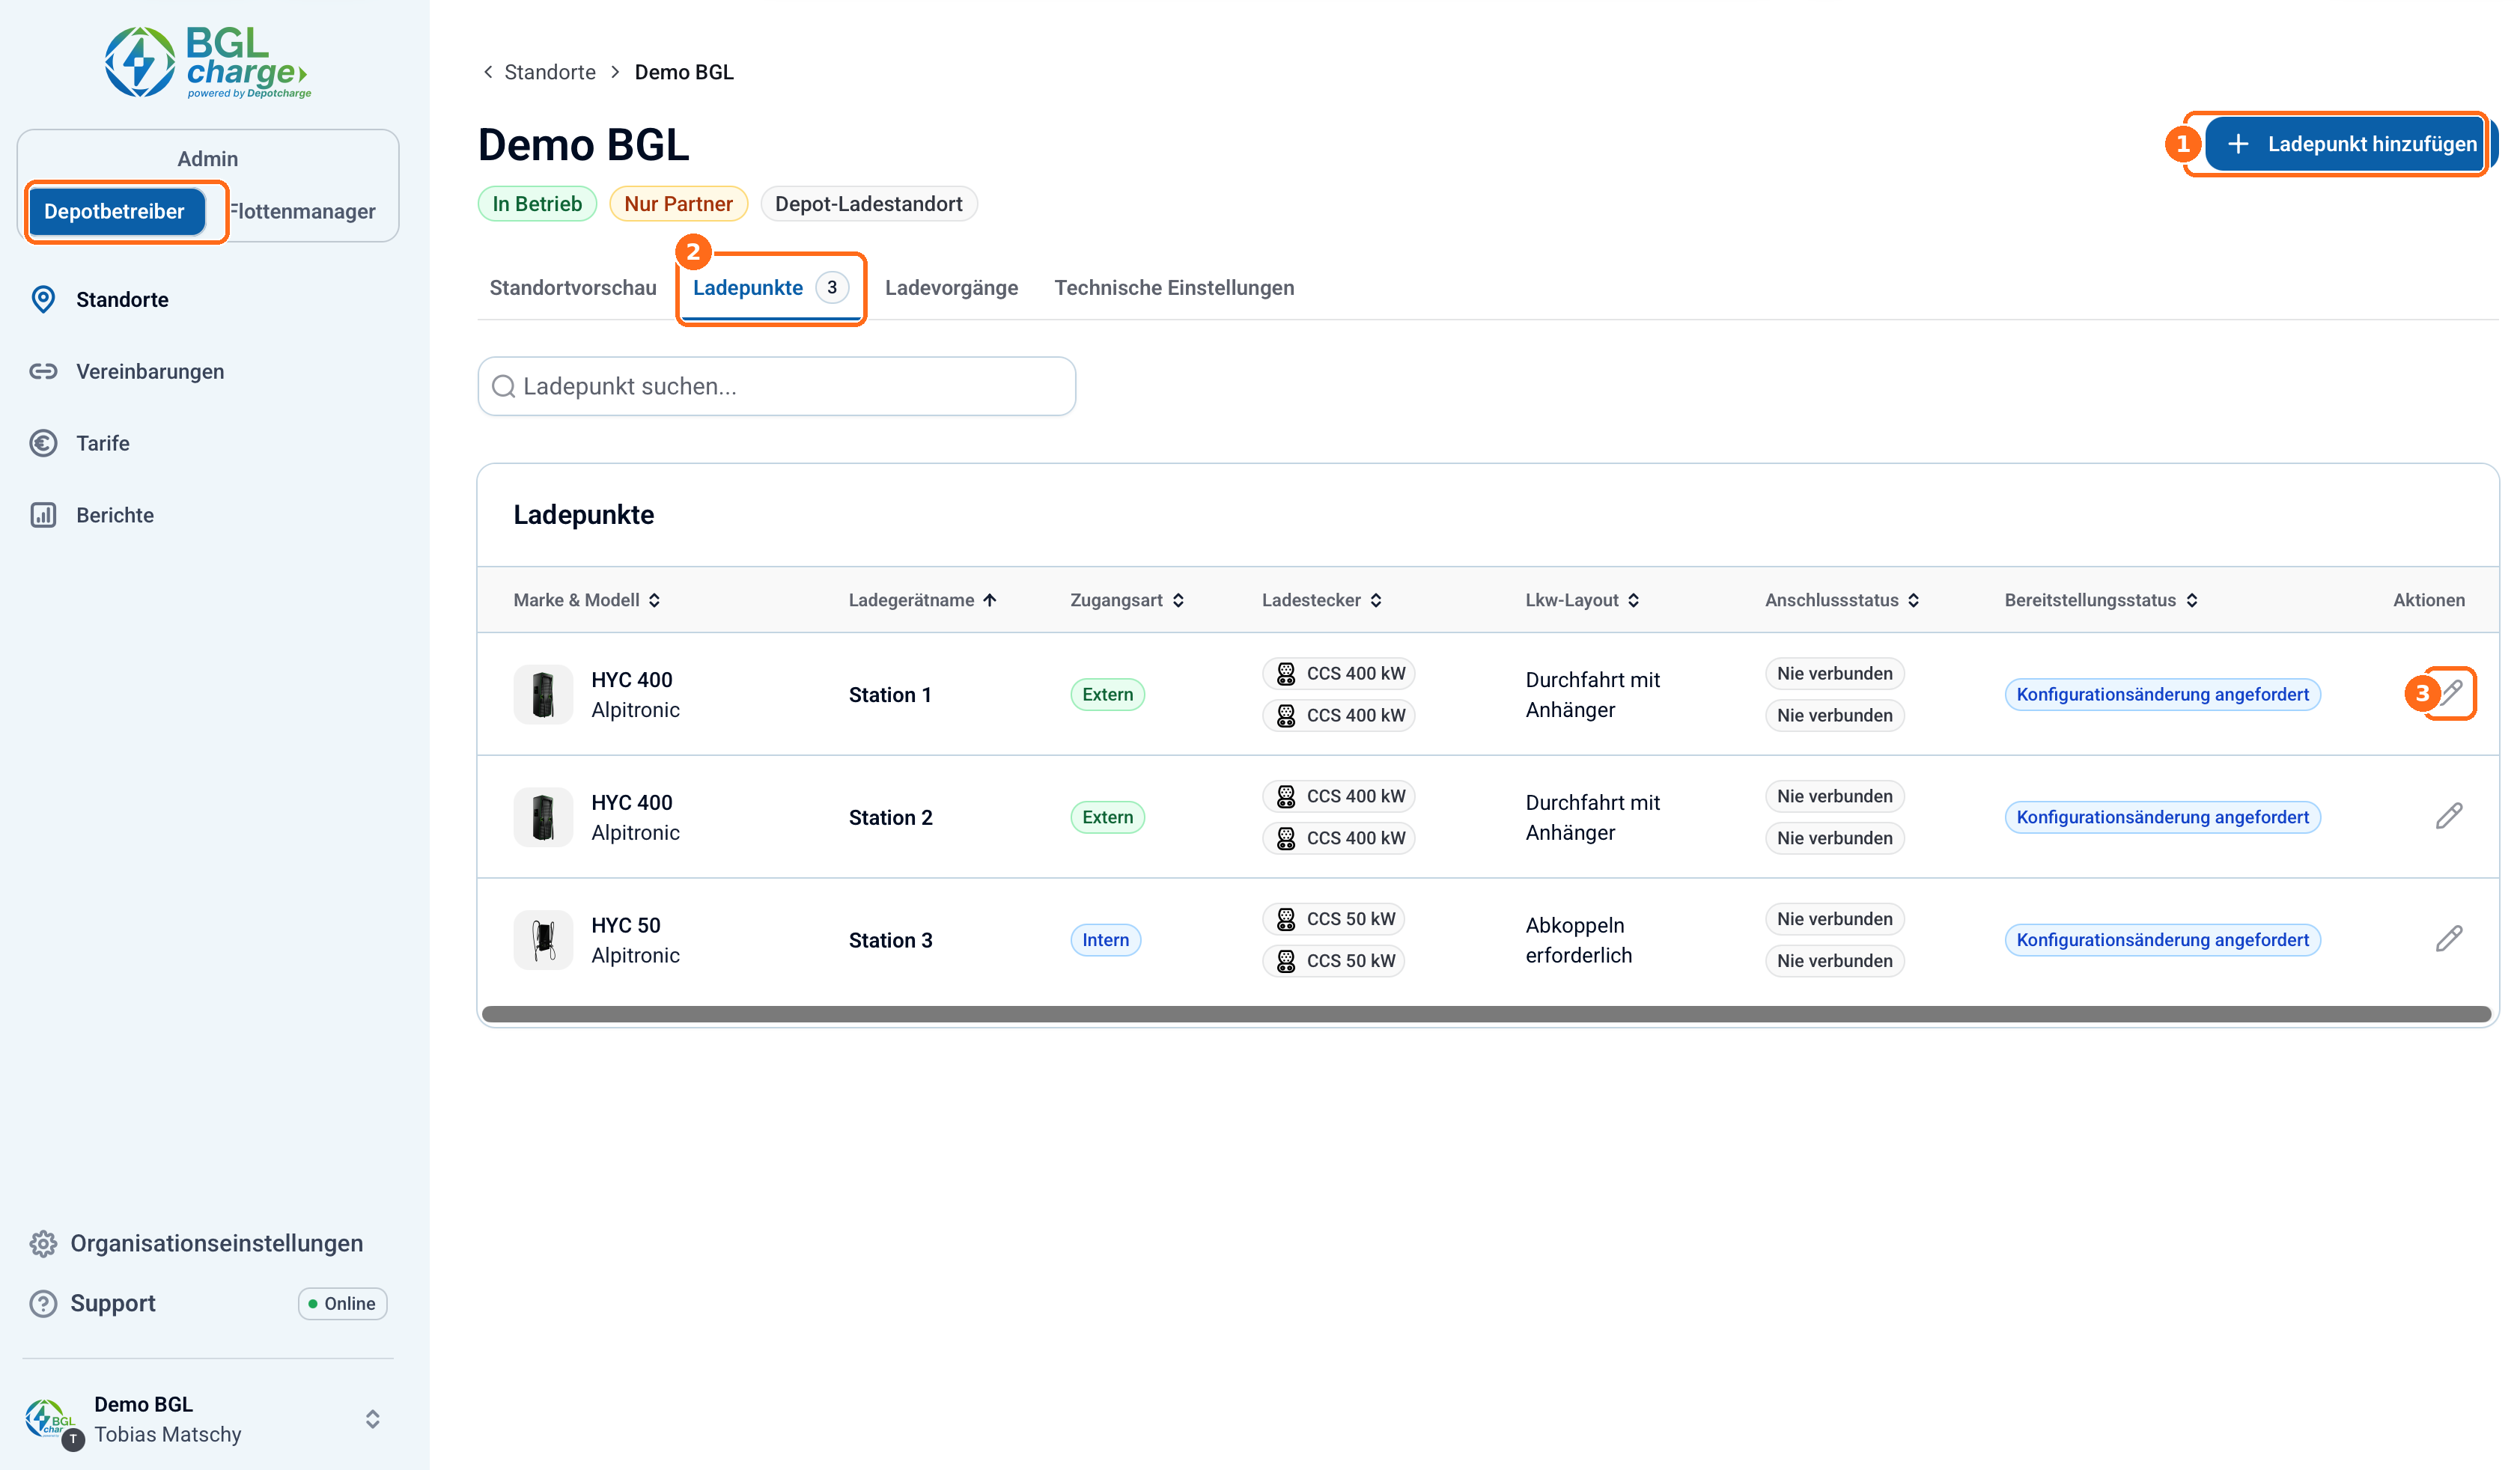This screenshot has width=2520, height=1470.
Task: Click the Nur Partner badge
Action: point(678,204)
